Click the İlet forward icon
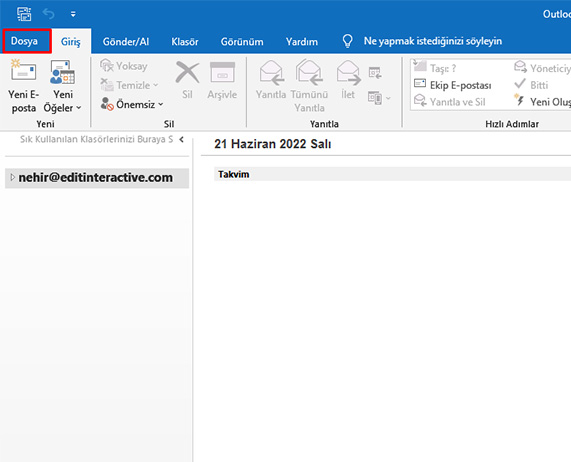The height and width of the screenshot is (462, 571). coord(348,72)
